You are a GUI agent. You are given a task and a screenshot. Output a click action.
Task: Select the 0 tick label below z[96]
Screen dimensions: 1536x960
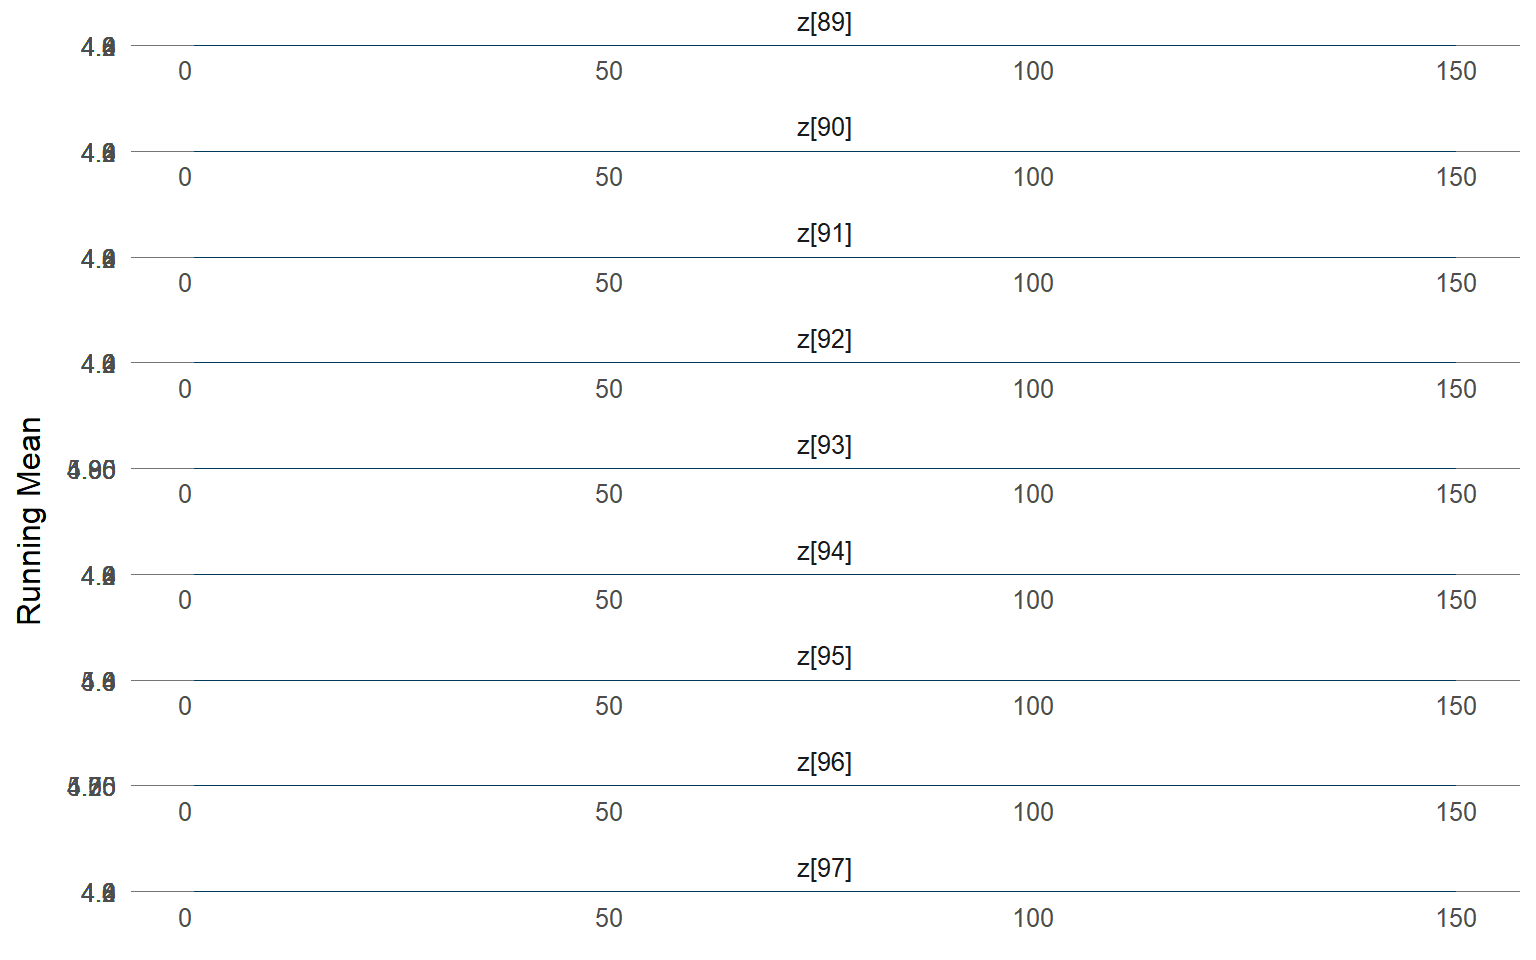coord(185,813)
